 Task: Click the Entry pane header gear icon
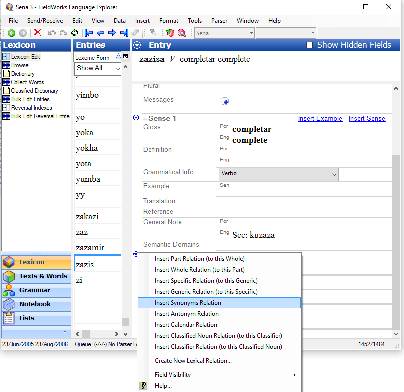(x=137, y=45)
